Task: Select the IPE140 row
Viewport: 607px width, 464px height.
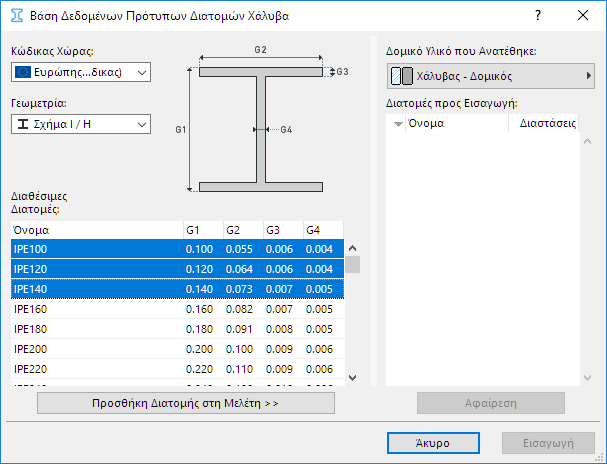Action: [177, 289]
